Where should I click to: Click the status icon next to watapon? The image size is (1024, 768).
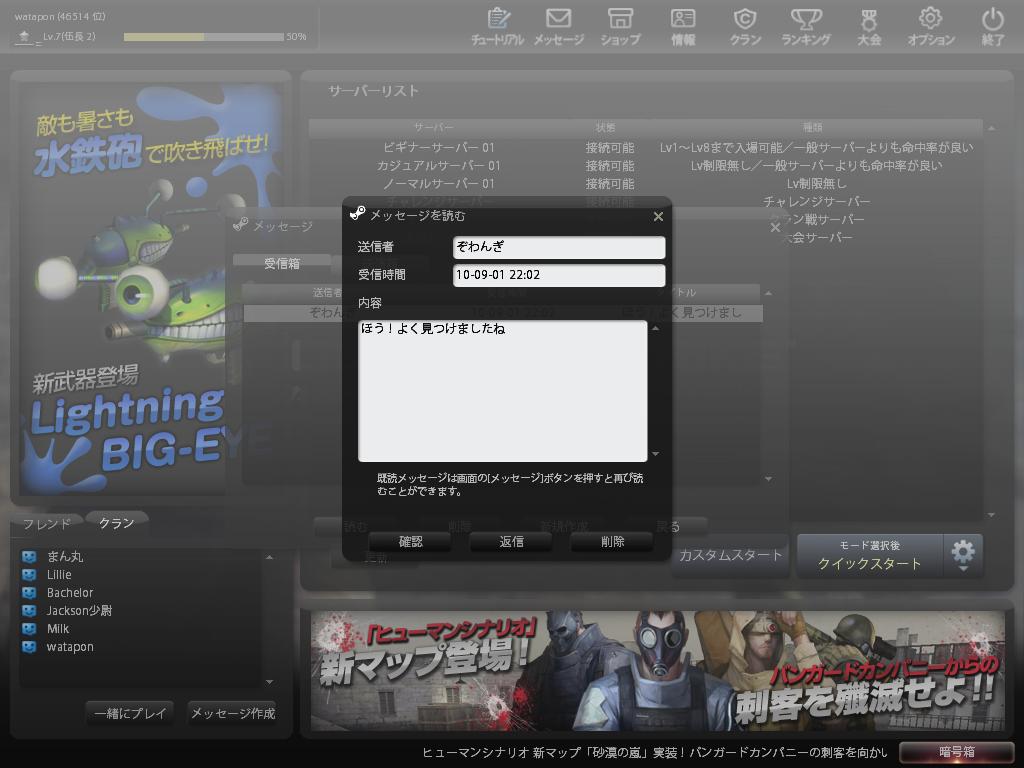(x=29, y=647)
